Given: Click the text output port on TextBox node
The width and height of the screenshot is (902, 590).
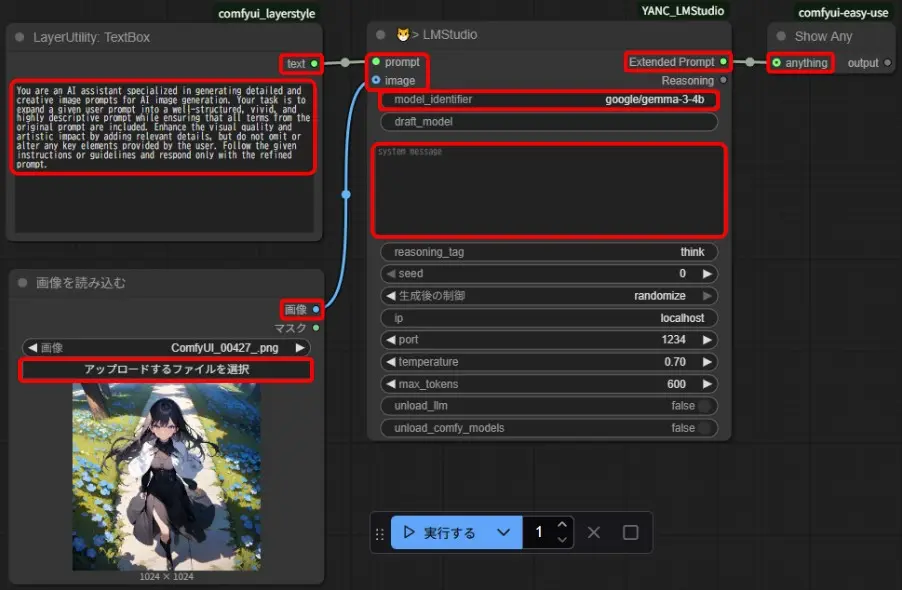Looking at the screenshot, I should [x=314, y=64].
